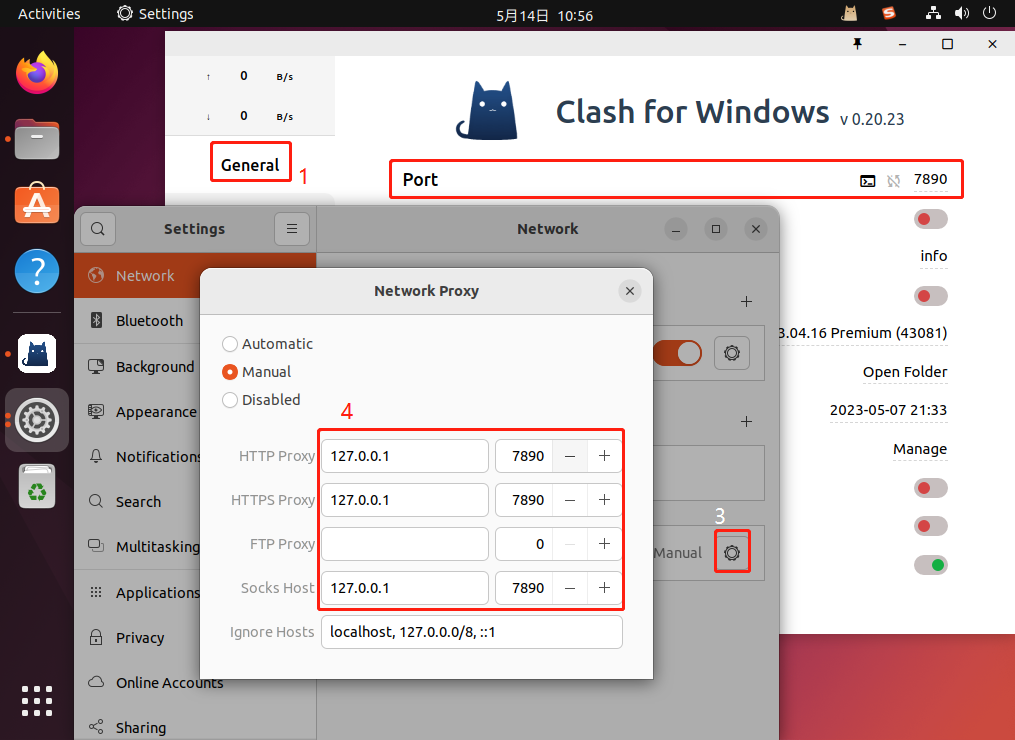This screenshot has width=1015, height=740.
Task: Open wired connection gear next to the orange switch
Action: (732, 353)
